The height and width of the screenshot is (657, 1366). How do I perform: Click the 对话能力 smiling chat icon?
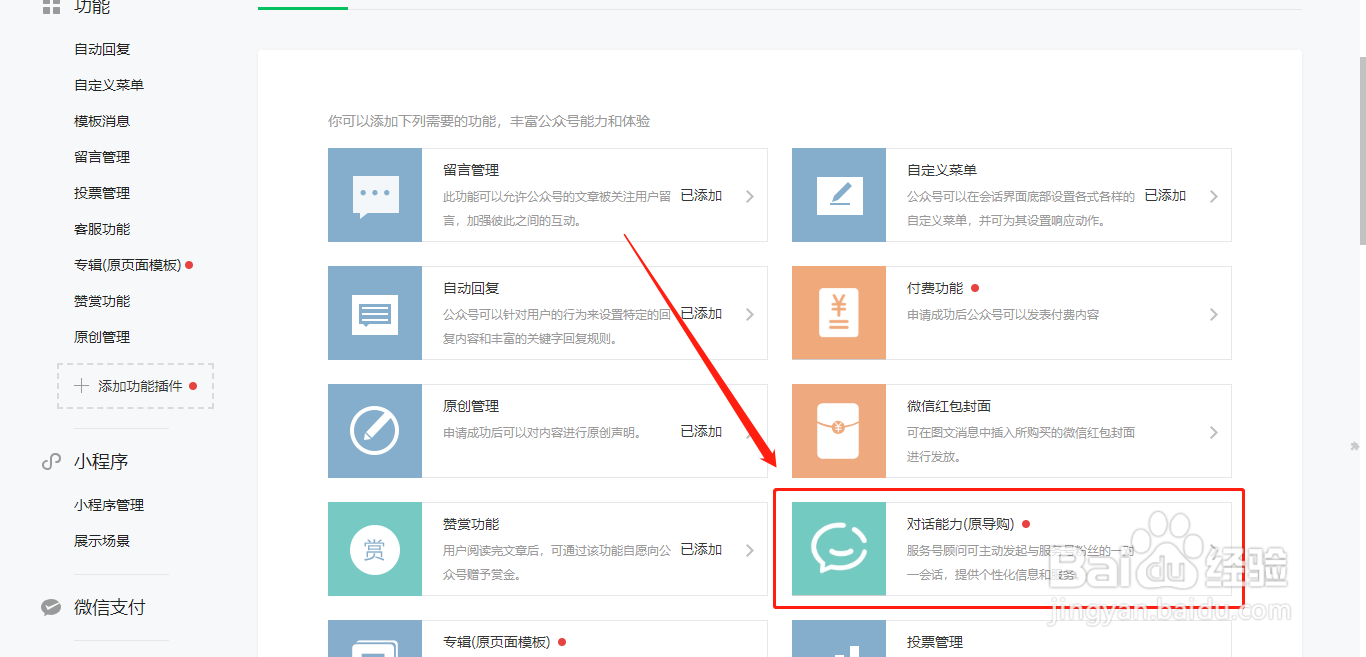(x=839, y=549)
